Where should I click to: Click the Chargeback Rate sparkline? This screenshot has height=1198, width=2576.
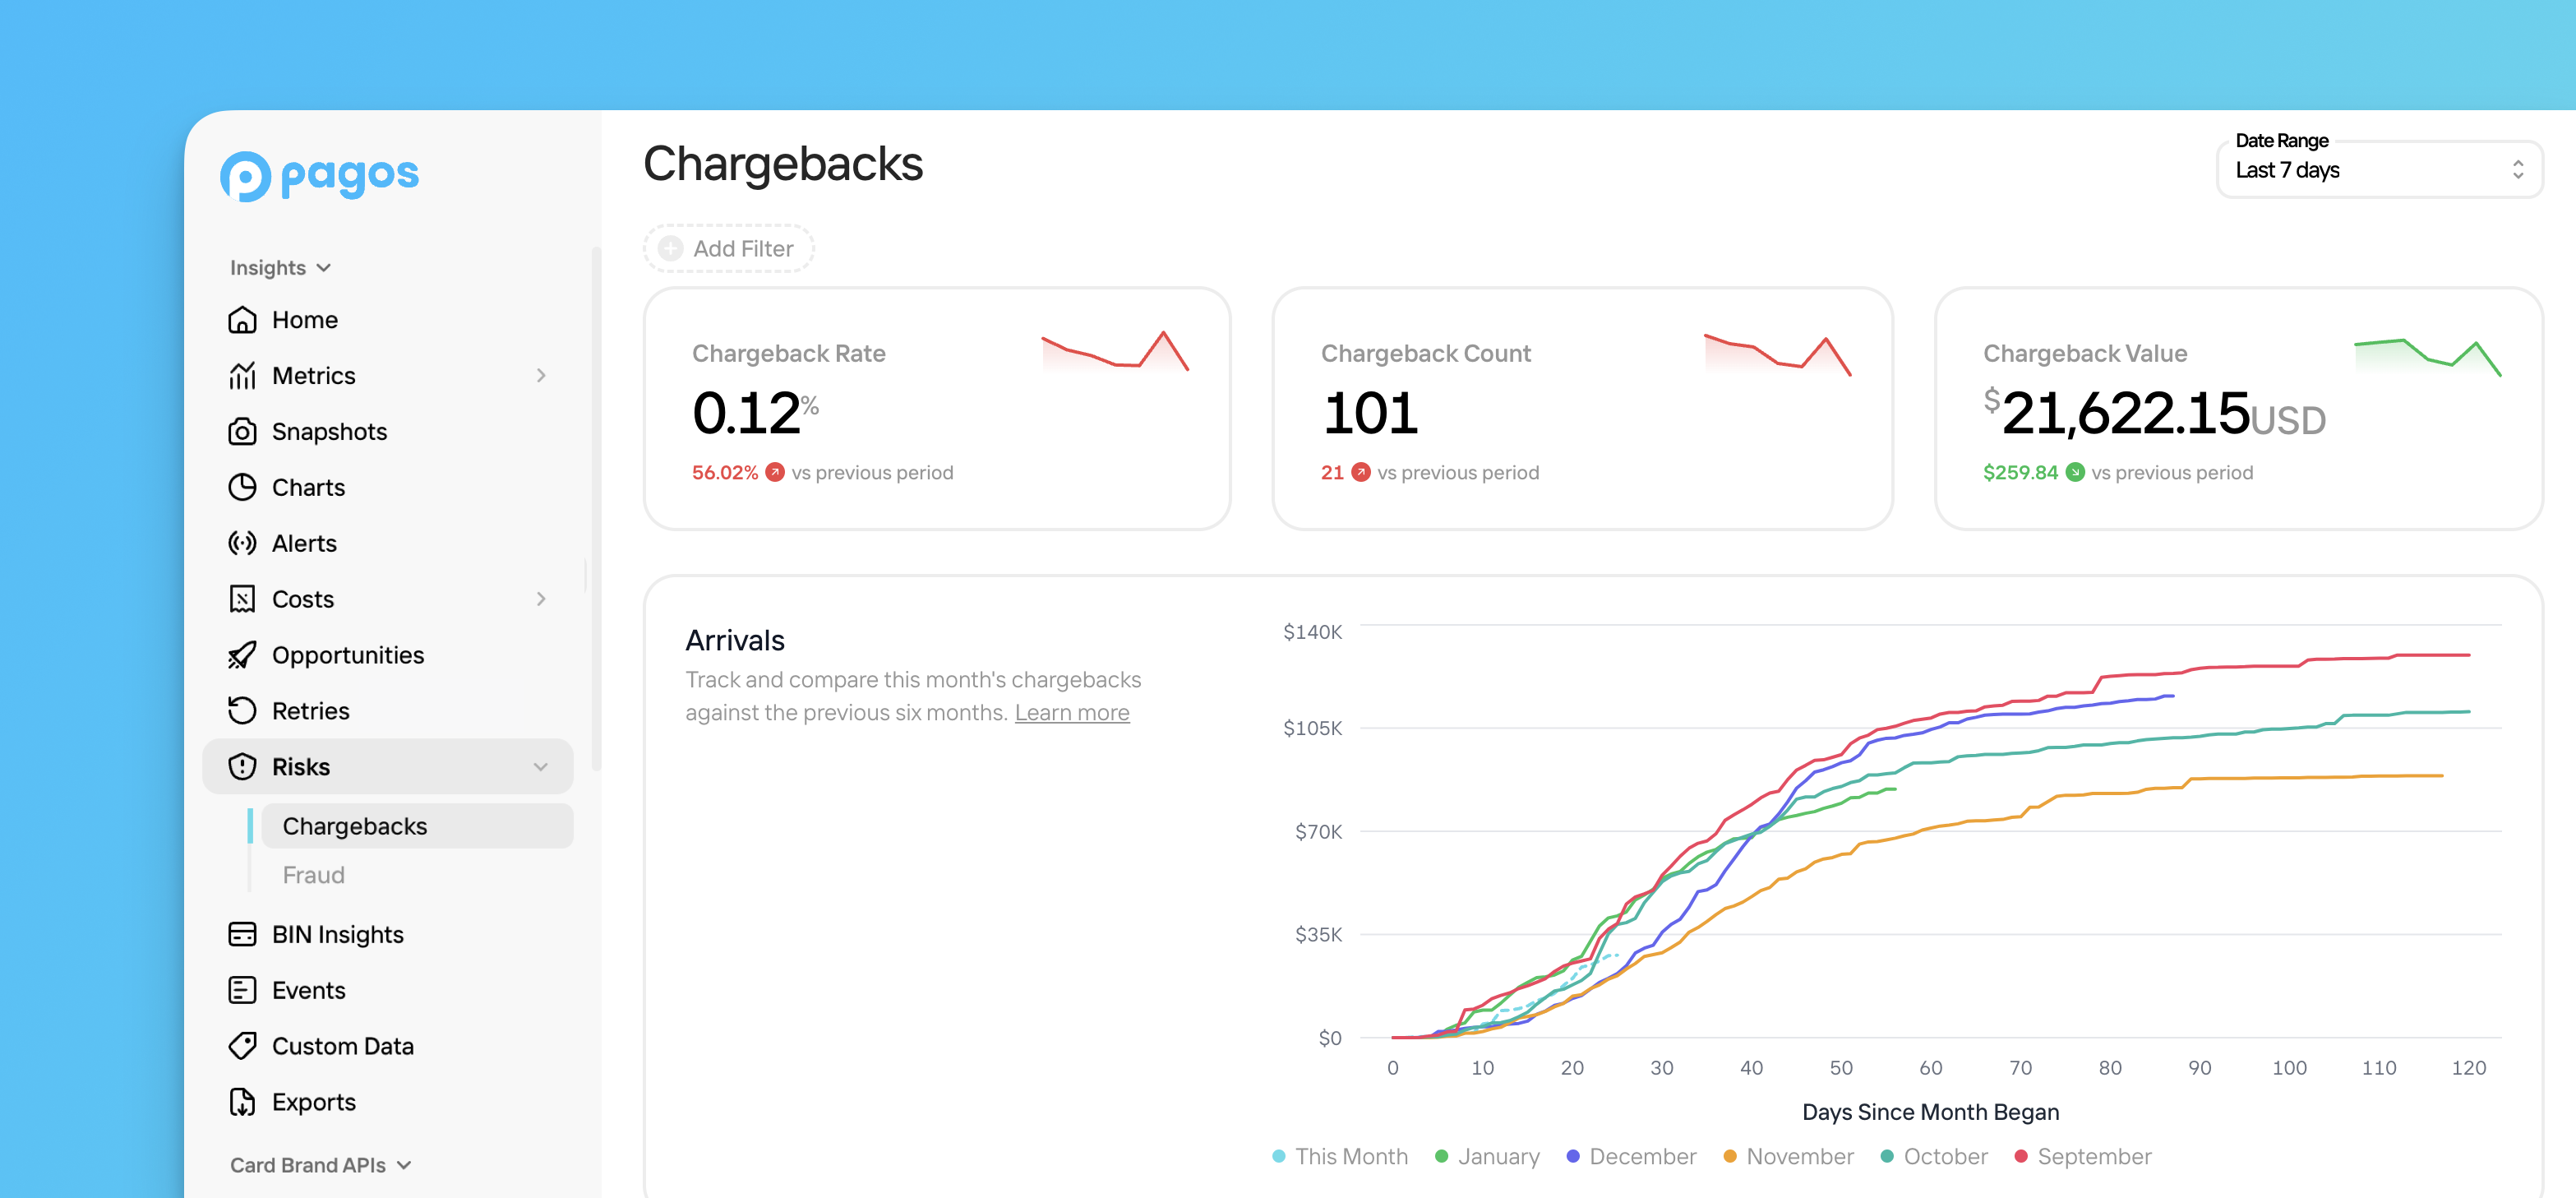coord(1115,351)
